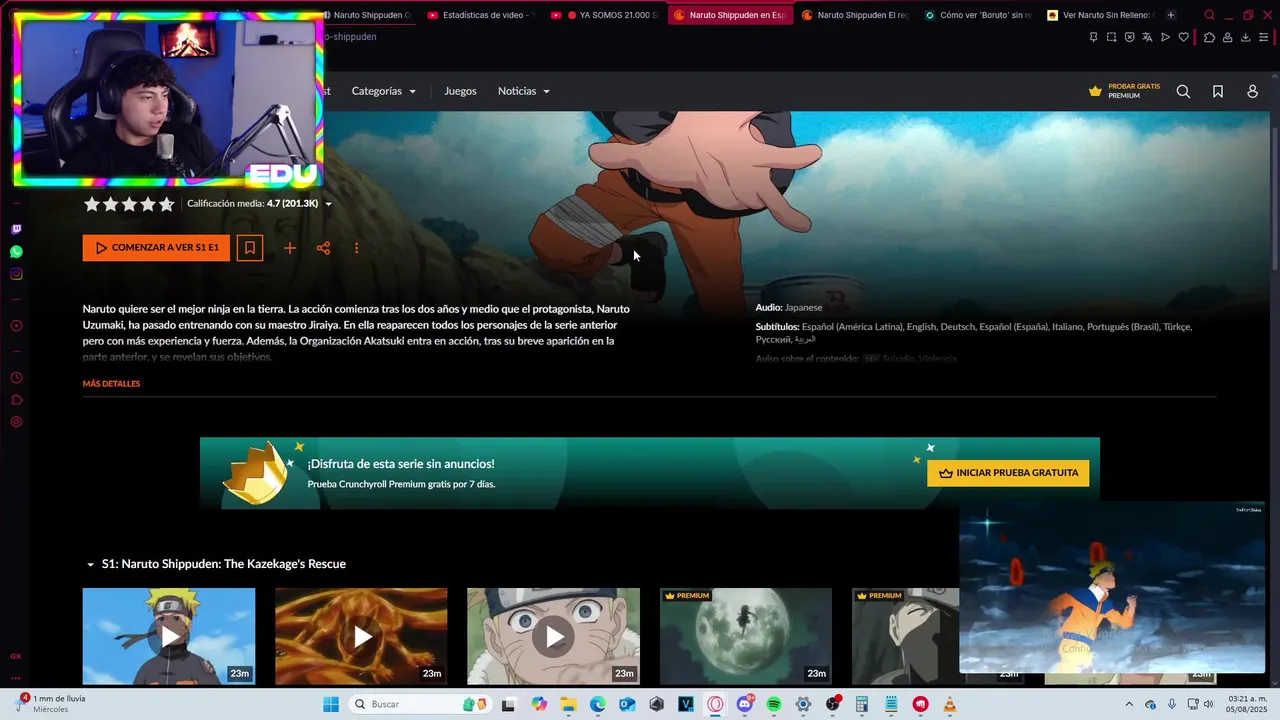Viewport: 1280px width, 720px height.
Task: Click 'Comenzar a ver S1 E1' button
Action: point(156,248)
